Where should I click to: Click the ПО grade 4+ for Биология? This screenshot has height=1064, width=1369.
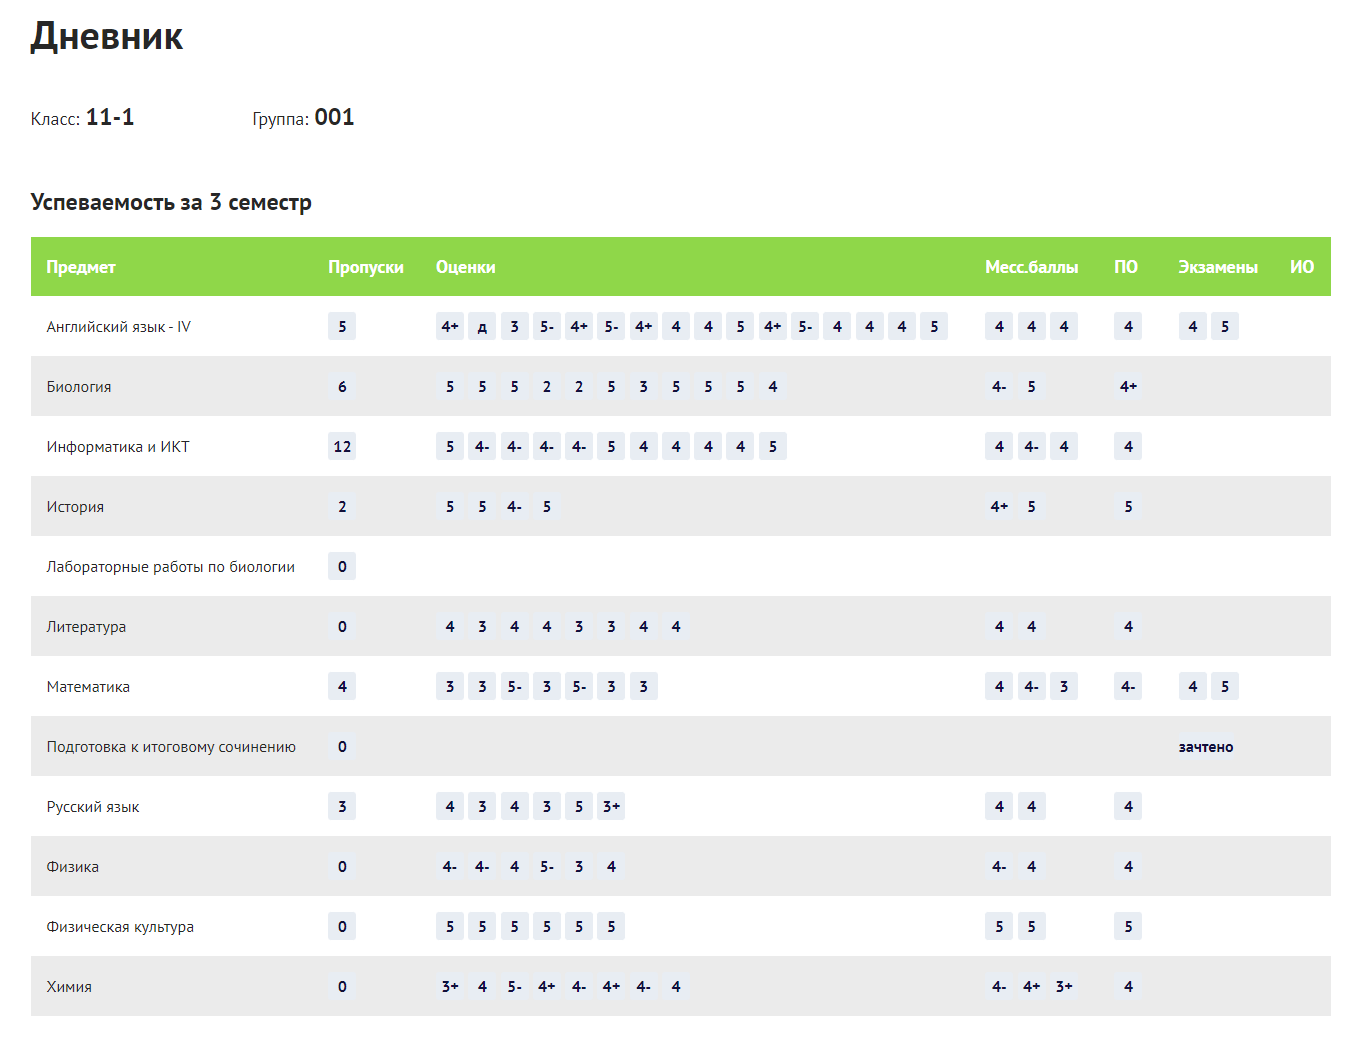point(1128,387)
